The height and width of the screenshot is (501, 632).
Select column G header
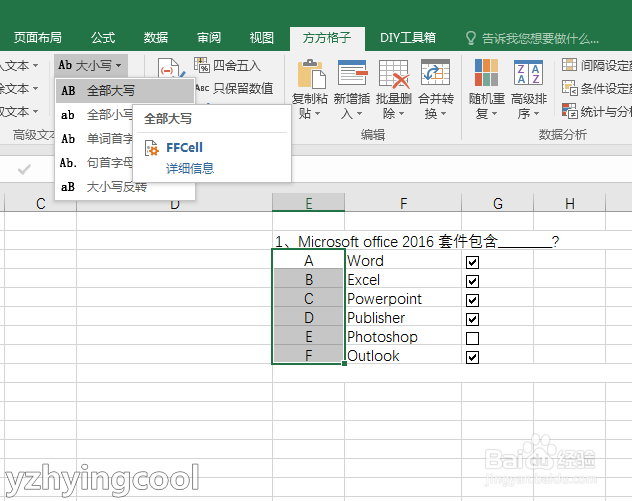pos(498,202)
